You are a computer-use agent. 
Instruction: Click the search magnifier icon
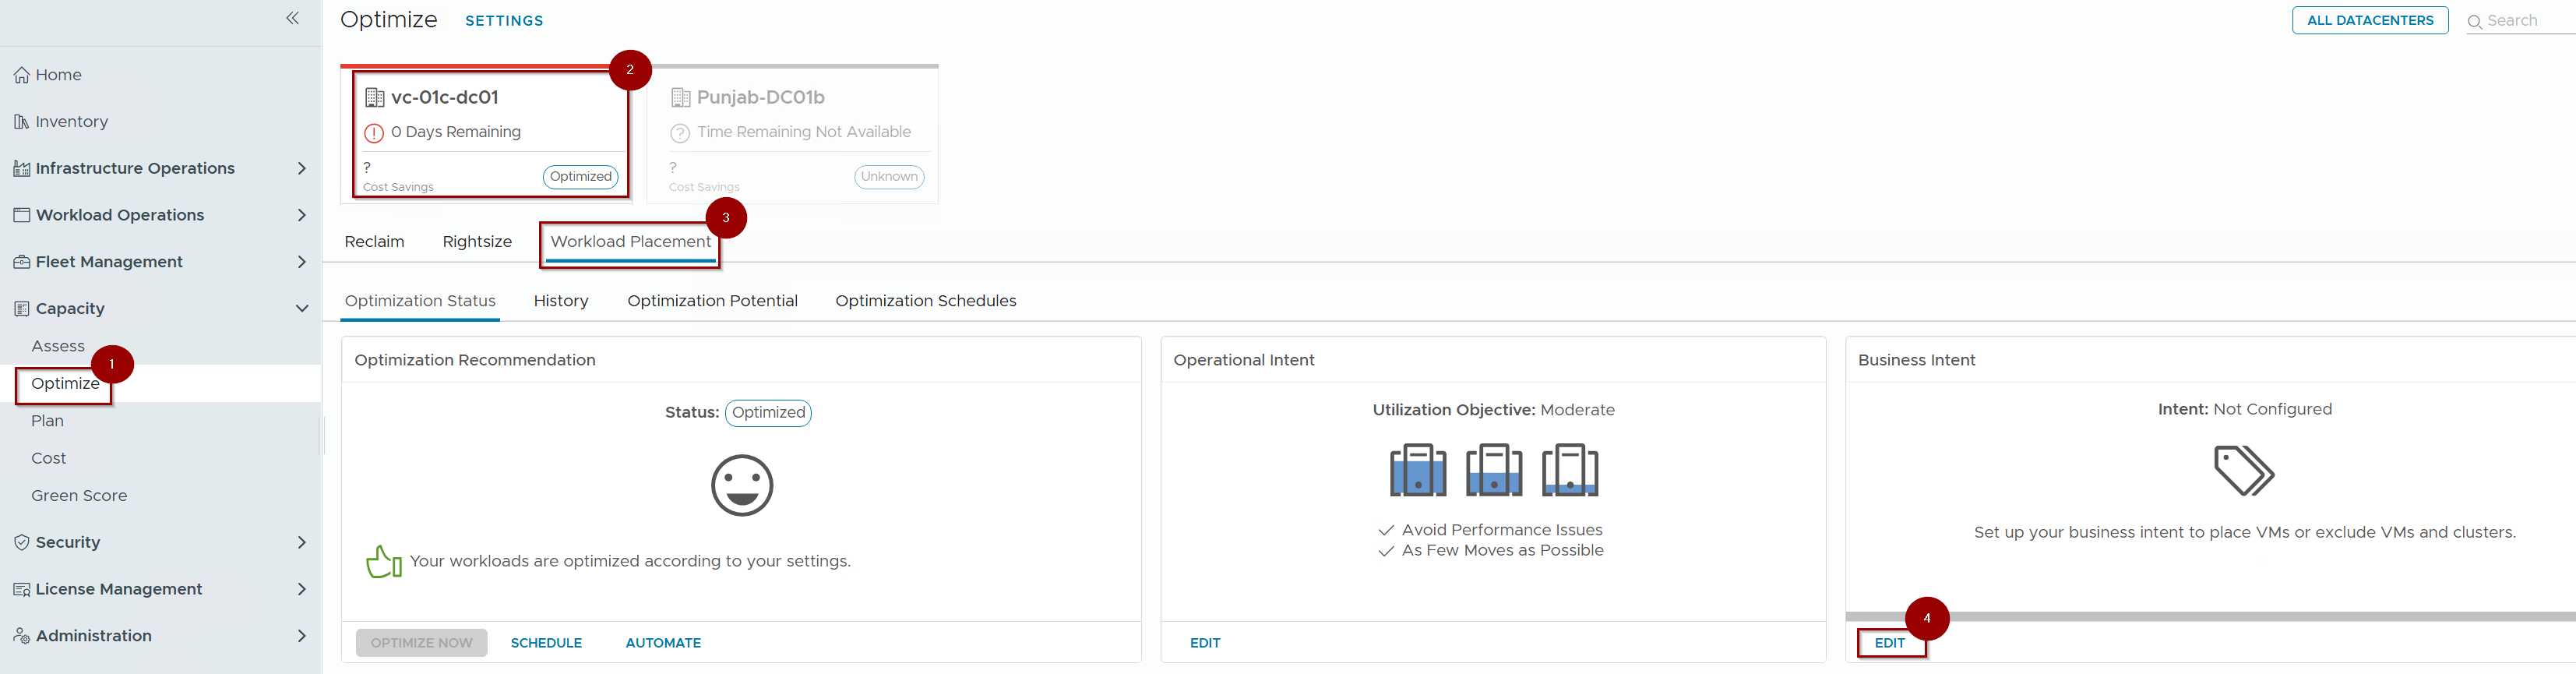[2474, 22]
